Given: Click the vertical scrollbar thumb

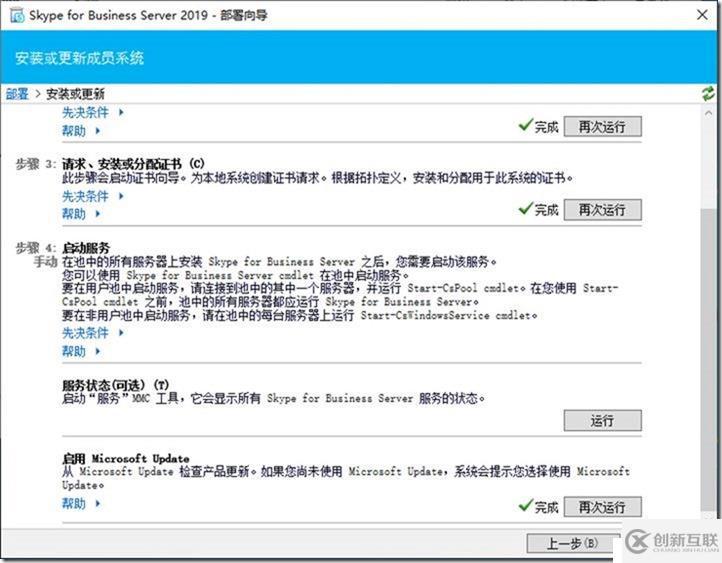Looking at the screenshot, I should 708,359.
